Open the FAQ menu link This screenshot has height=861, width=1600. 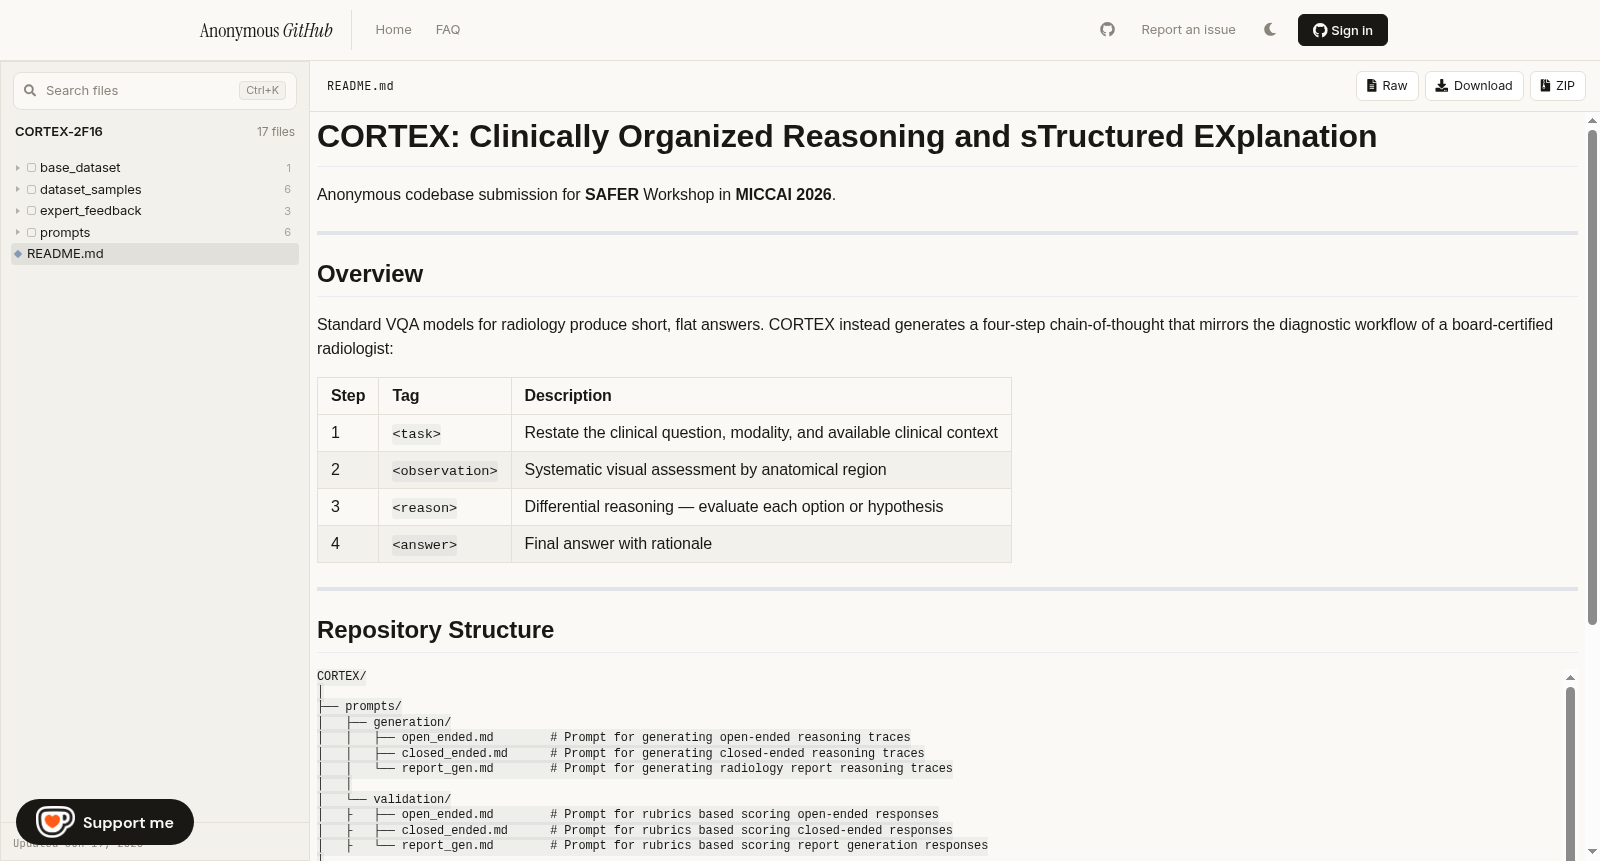tap(448, 30)
